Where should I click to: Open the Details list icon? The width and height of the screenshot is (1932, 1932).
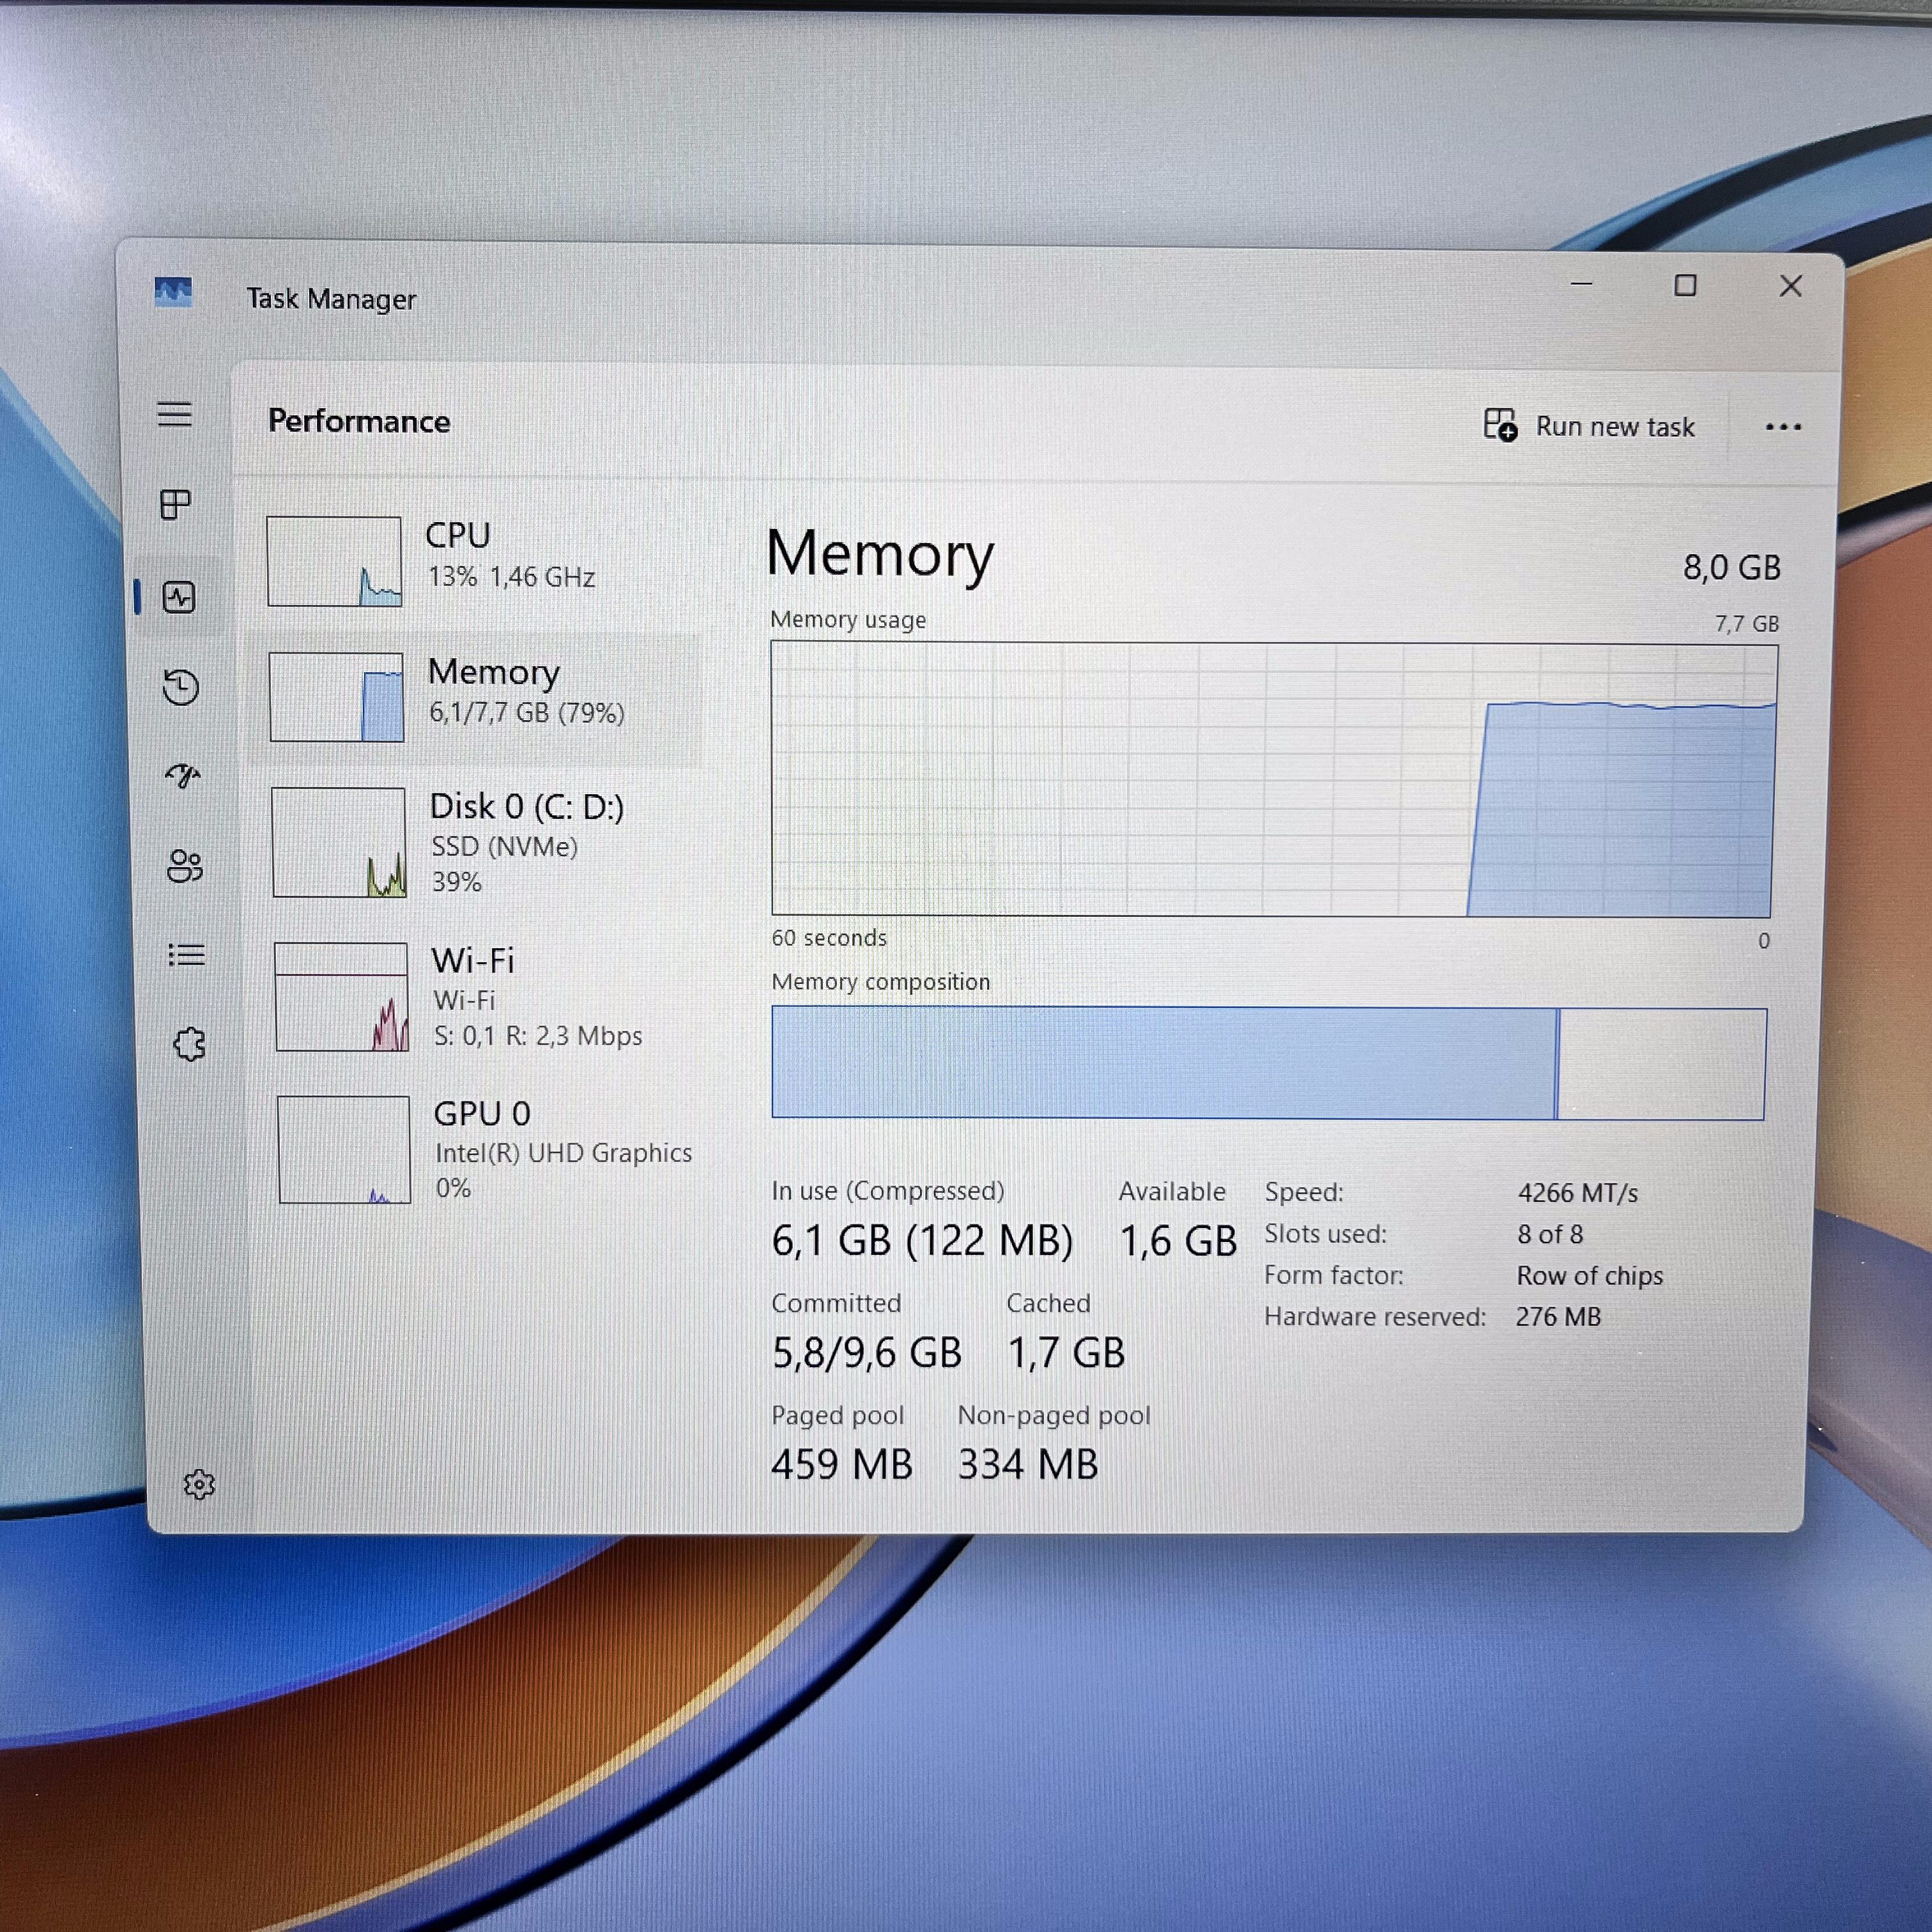click(x=187, y=955)
